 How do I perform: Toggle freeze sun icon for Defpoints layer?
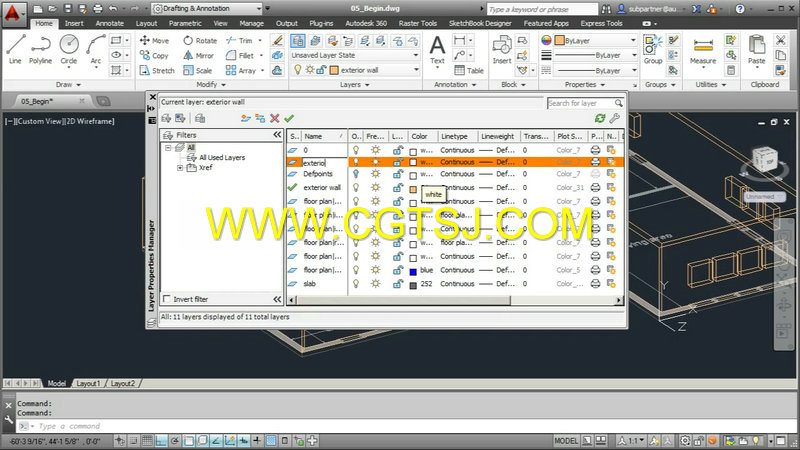pyautogui.click(x=376, y=174)
